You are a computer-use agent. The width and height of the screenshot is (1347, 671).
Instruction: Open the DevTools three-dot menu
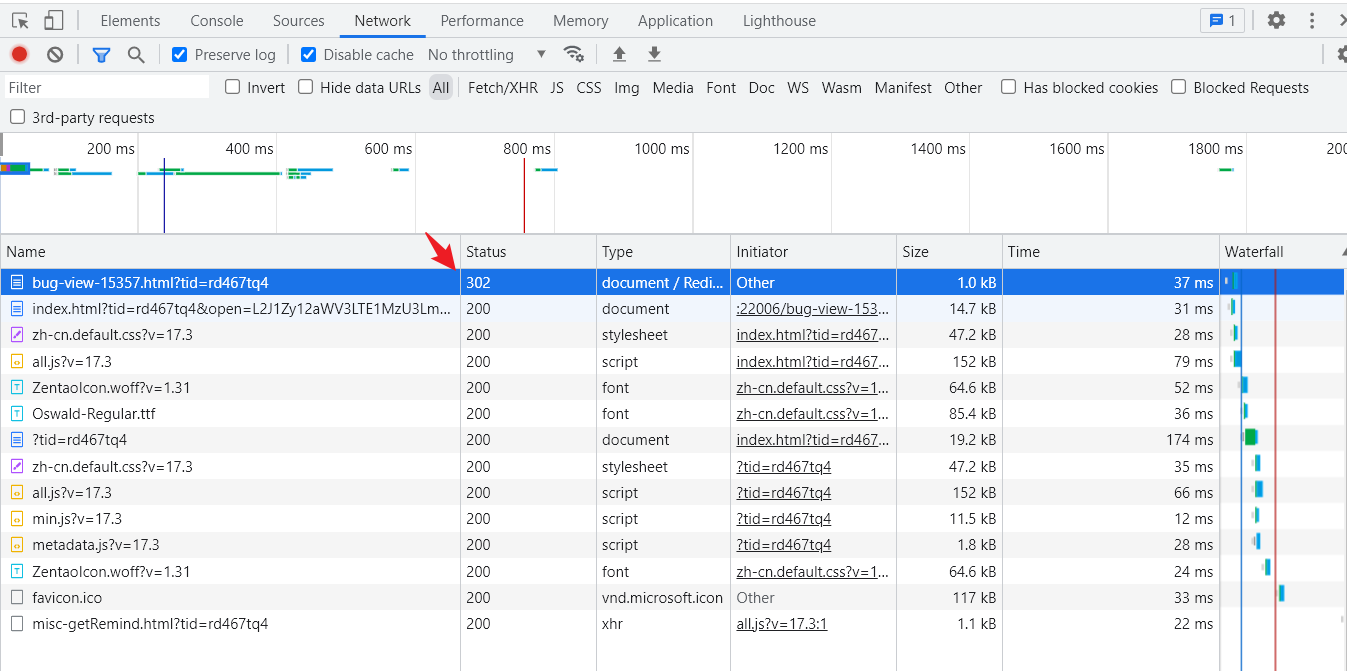1312,20
